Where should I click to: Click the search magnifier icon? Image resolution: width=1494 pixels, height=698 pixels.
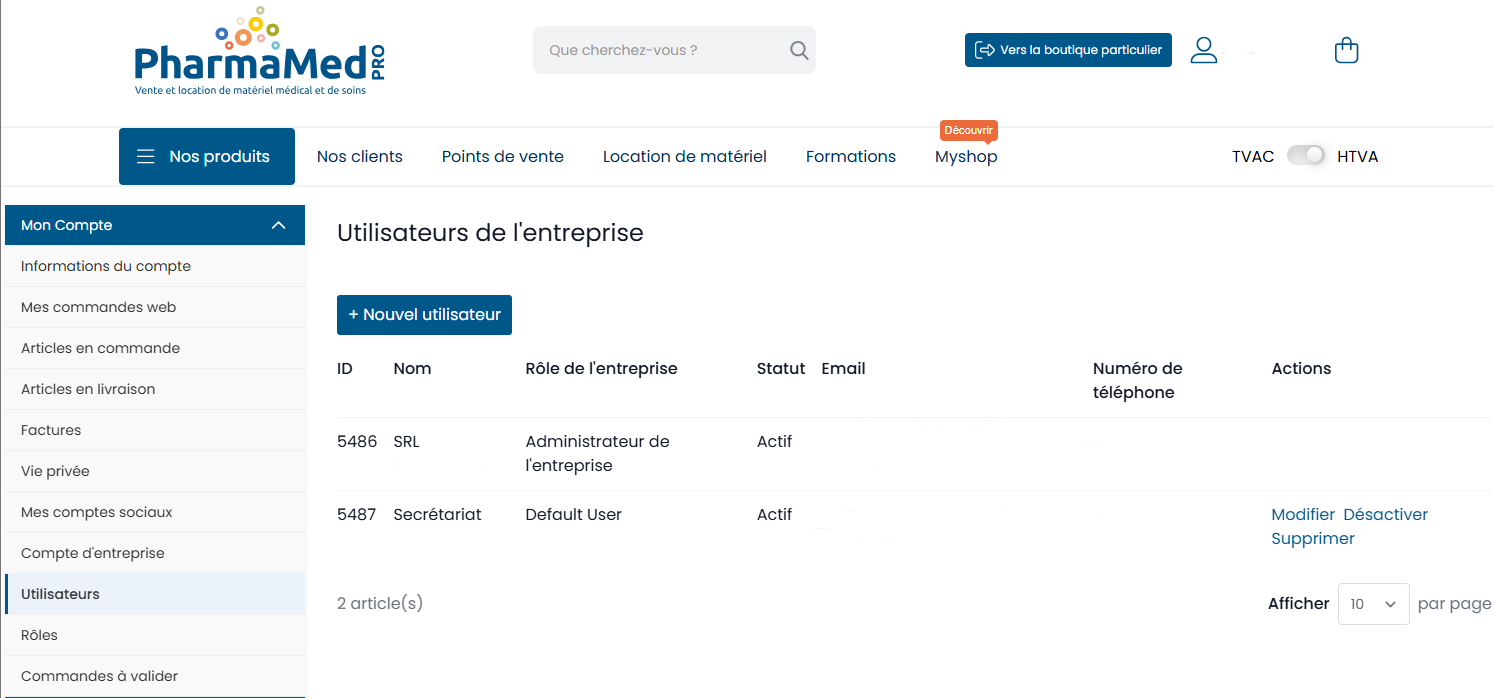[x=798, y=50]
